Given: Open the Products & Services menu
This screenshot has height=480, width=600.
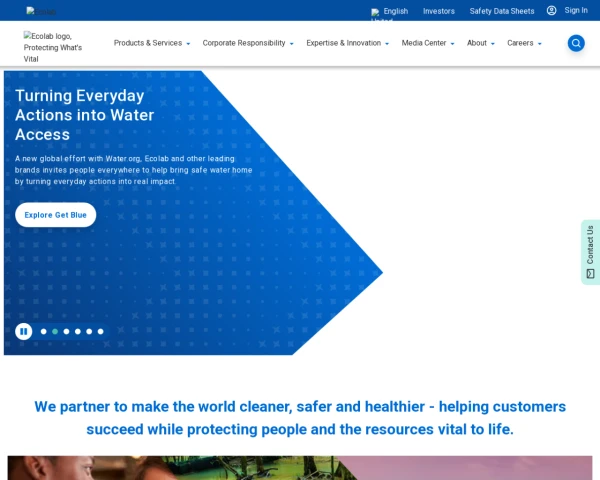Looking at the screenshot, I should click(148, 43).
